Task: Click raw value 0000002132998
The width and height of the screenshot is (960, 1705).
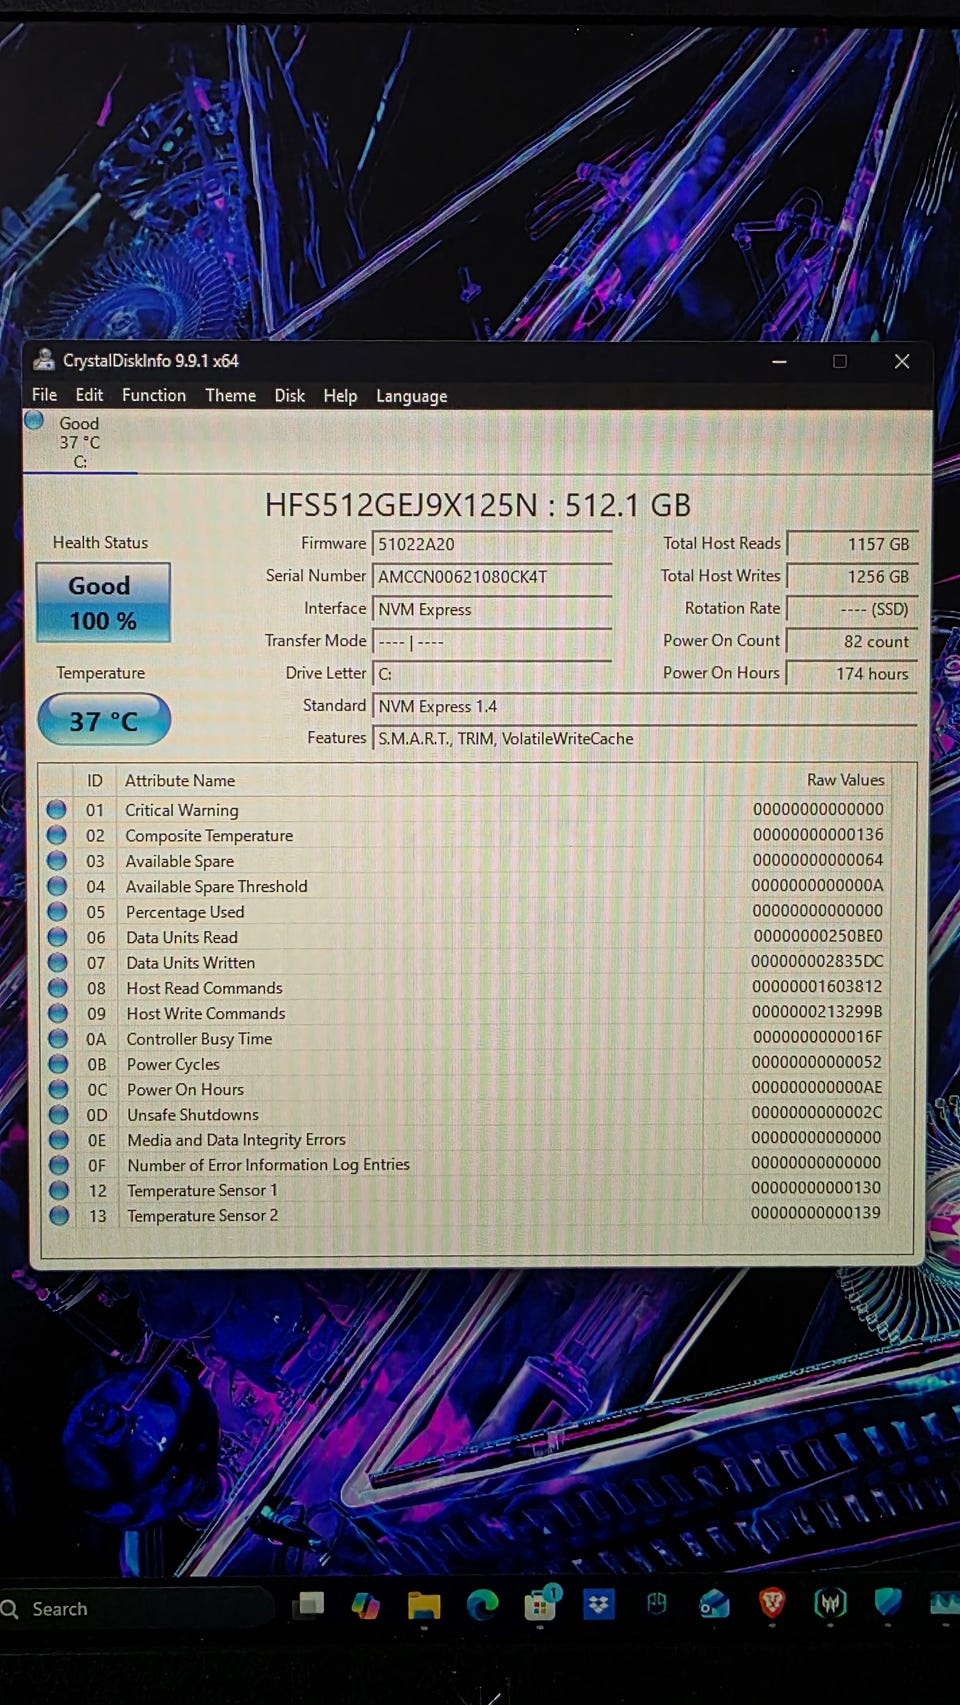Action: coord(817,1011)
